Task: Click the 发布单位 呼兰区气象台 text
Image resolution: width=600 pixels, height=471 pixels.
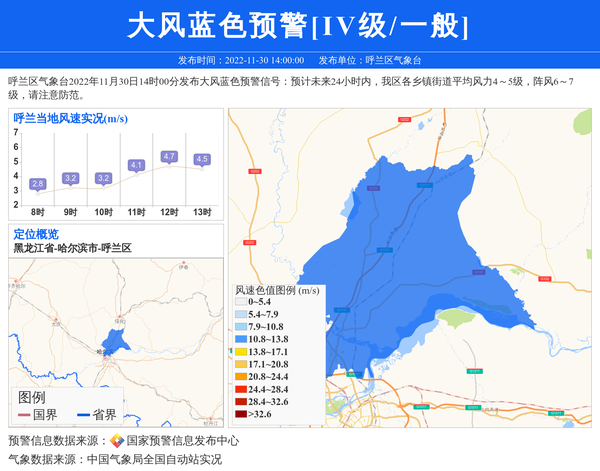Action: (378, 60)
